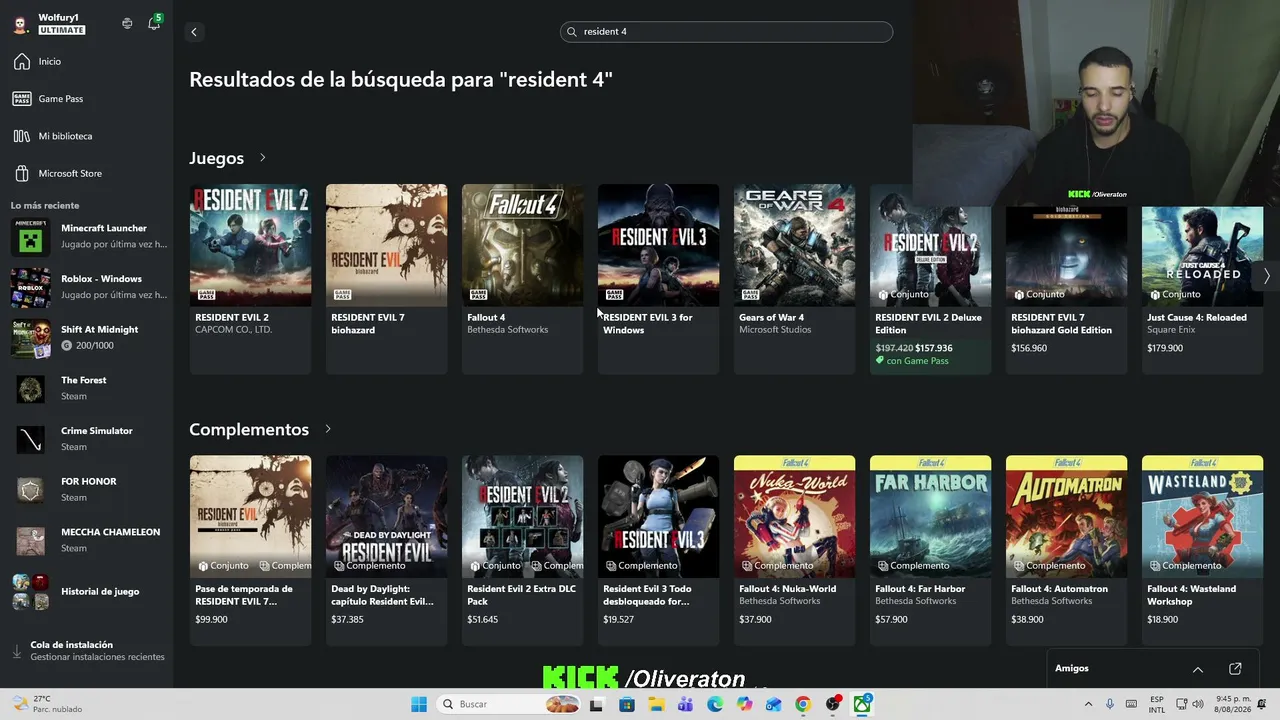Viewport: 1280px width, 720px height.
Task: Open Fallout 4: Far Harbor add-on
Action: point(930,551)
